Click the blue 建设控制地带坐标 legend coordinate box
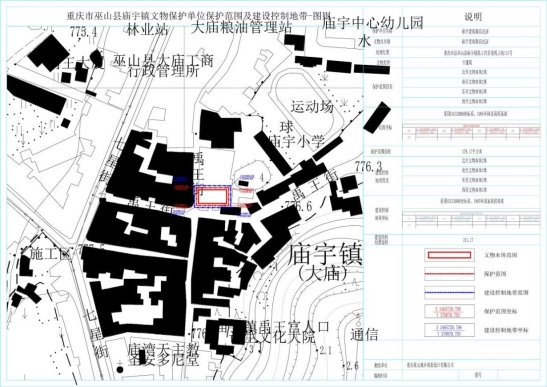 click(x=449, y=330)
